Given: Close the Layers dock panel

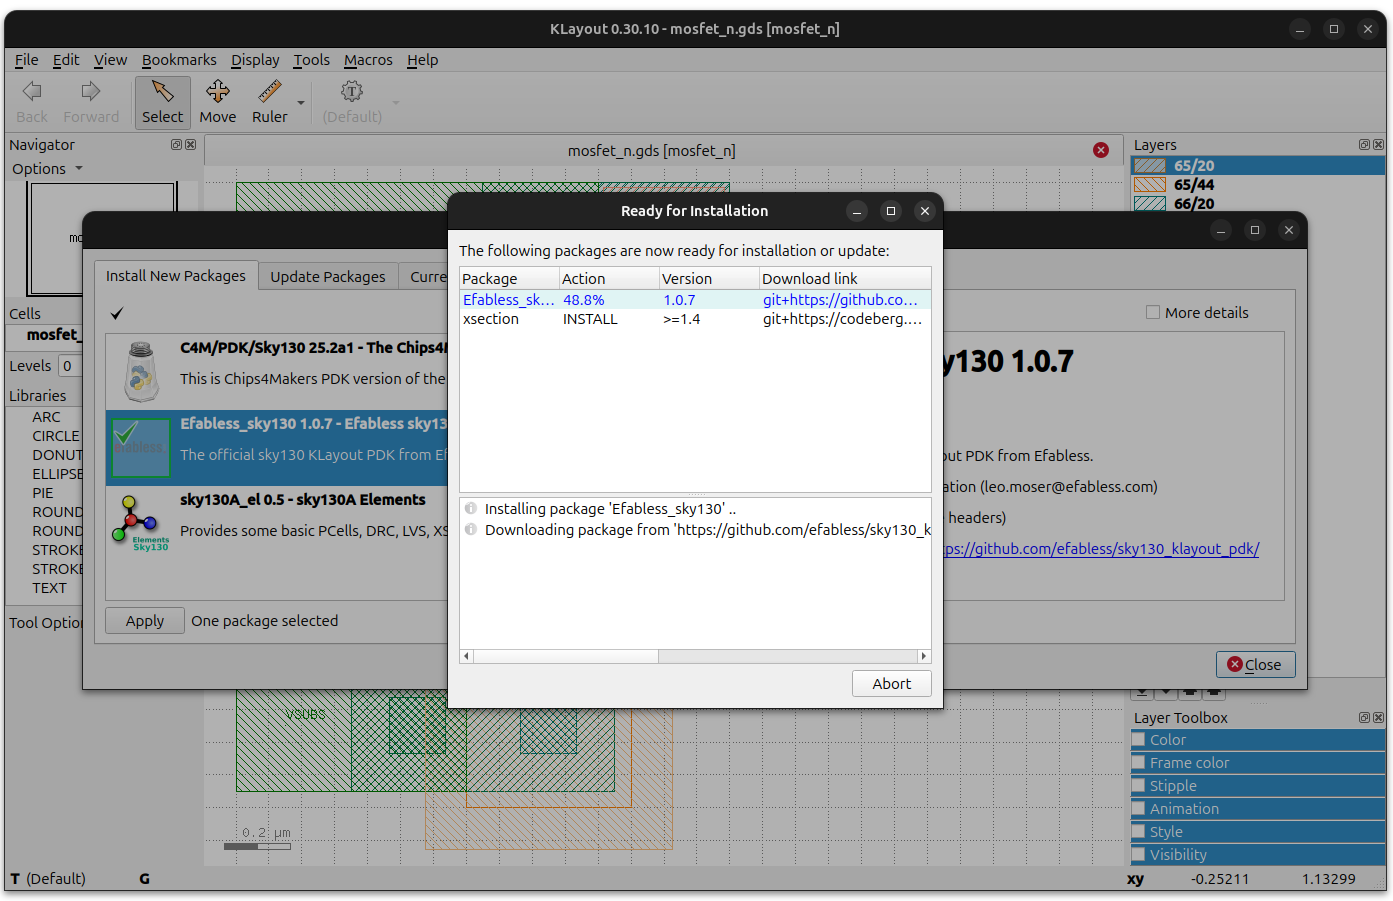Looking at the screenshot, I should (1378, 145).
